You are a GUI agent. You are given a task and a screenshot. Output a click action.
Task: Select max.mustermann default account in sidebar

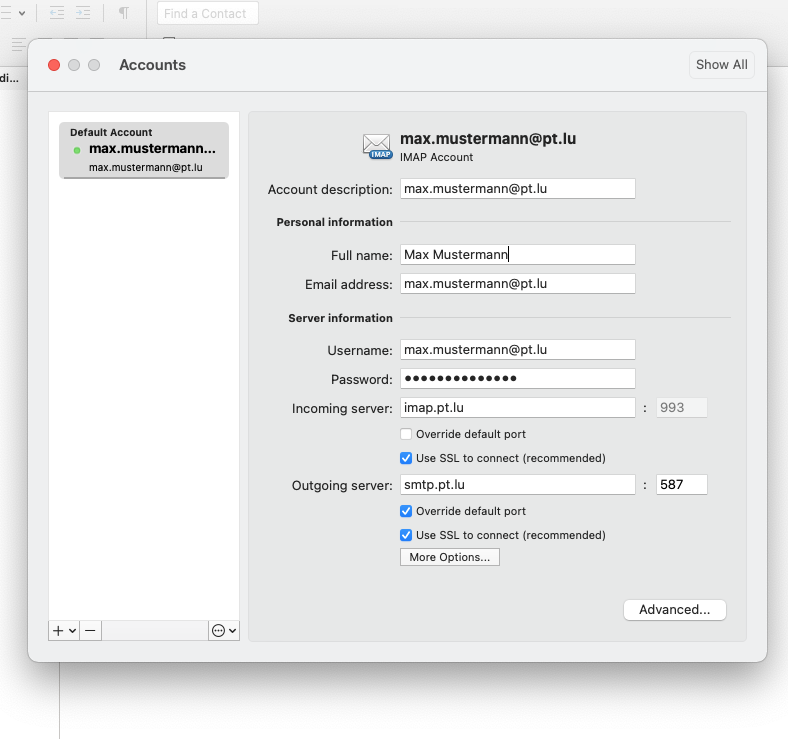pos(144,150)
